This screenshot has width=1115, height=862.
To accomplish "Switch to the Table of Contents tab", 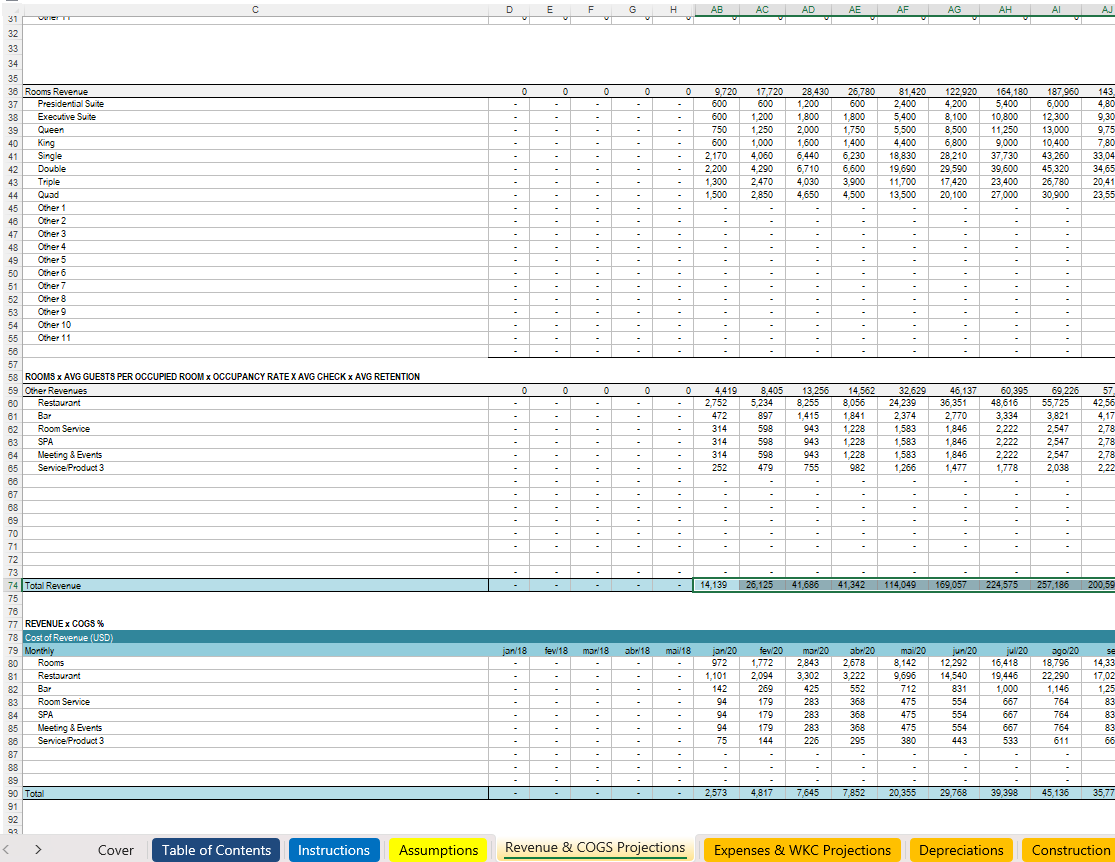I will click(x=216, y=850).
